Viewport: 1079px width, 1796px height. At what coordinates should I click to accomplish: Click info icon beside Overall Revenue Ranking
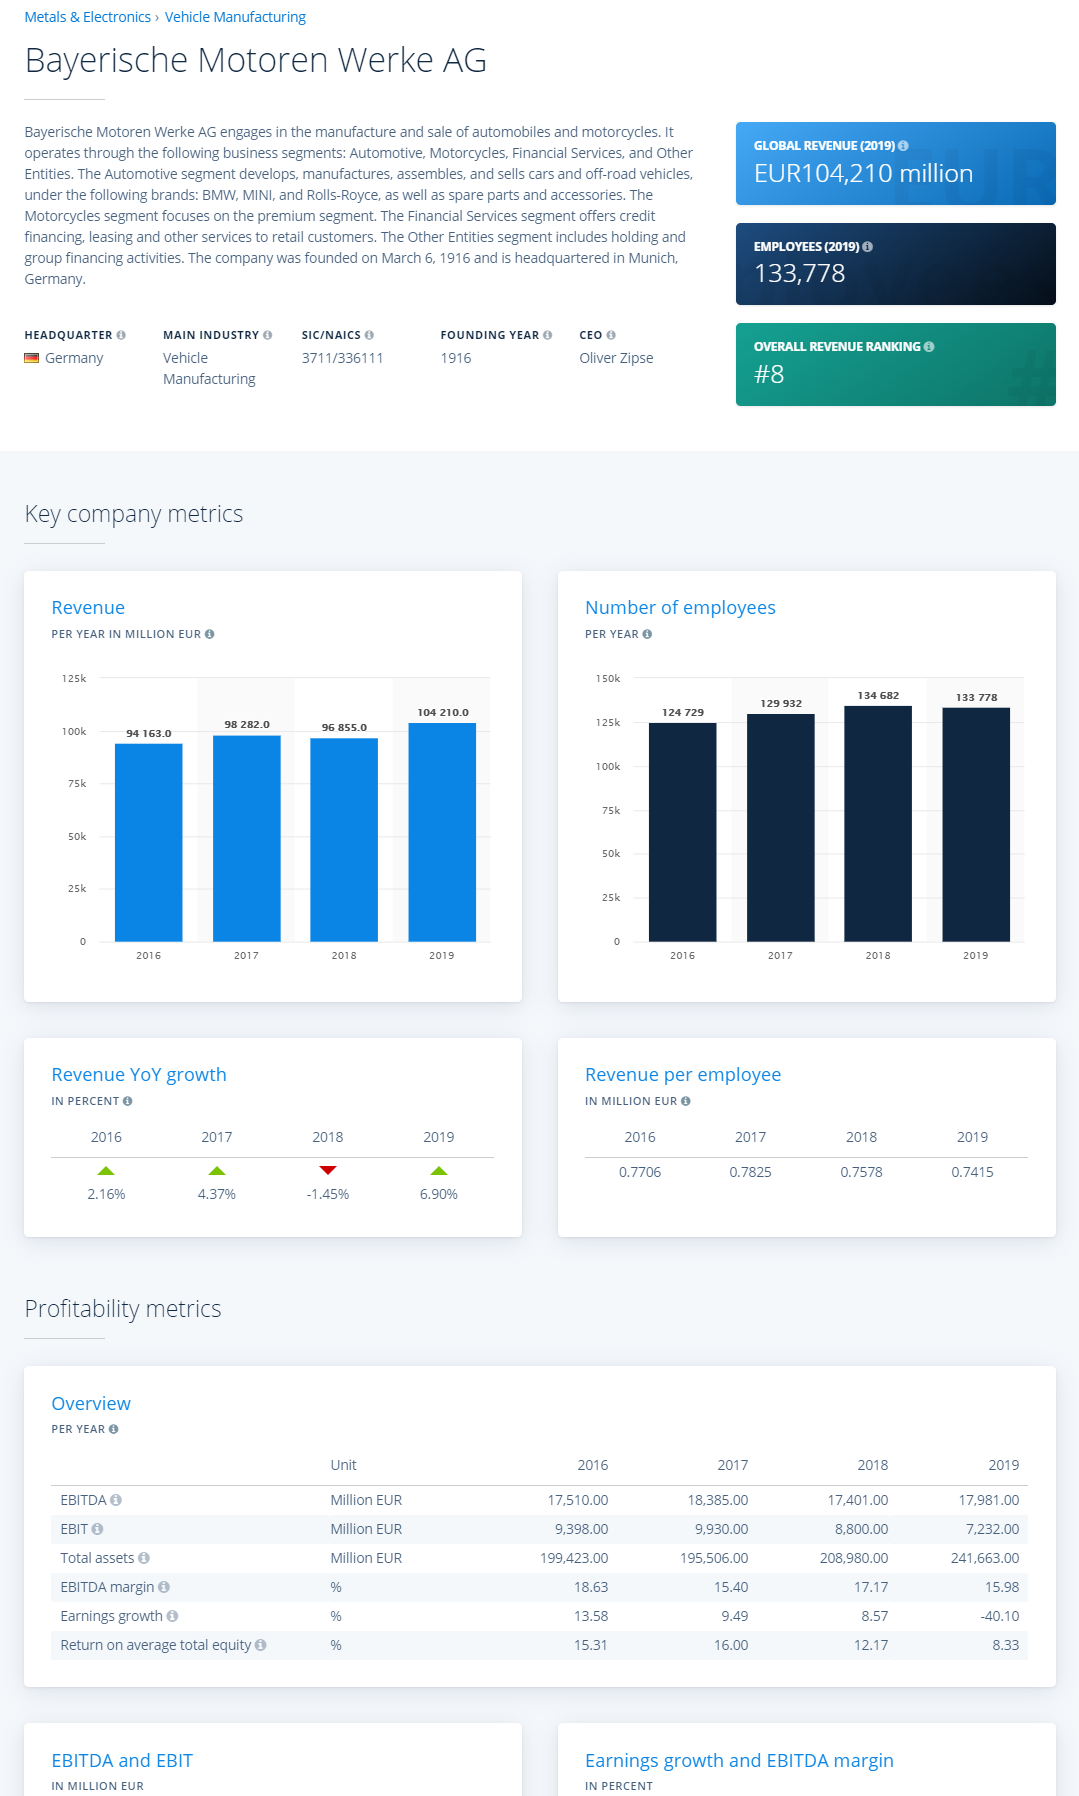point(929,347)
